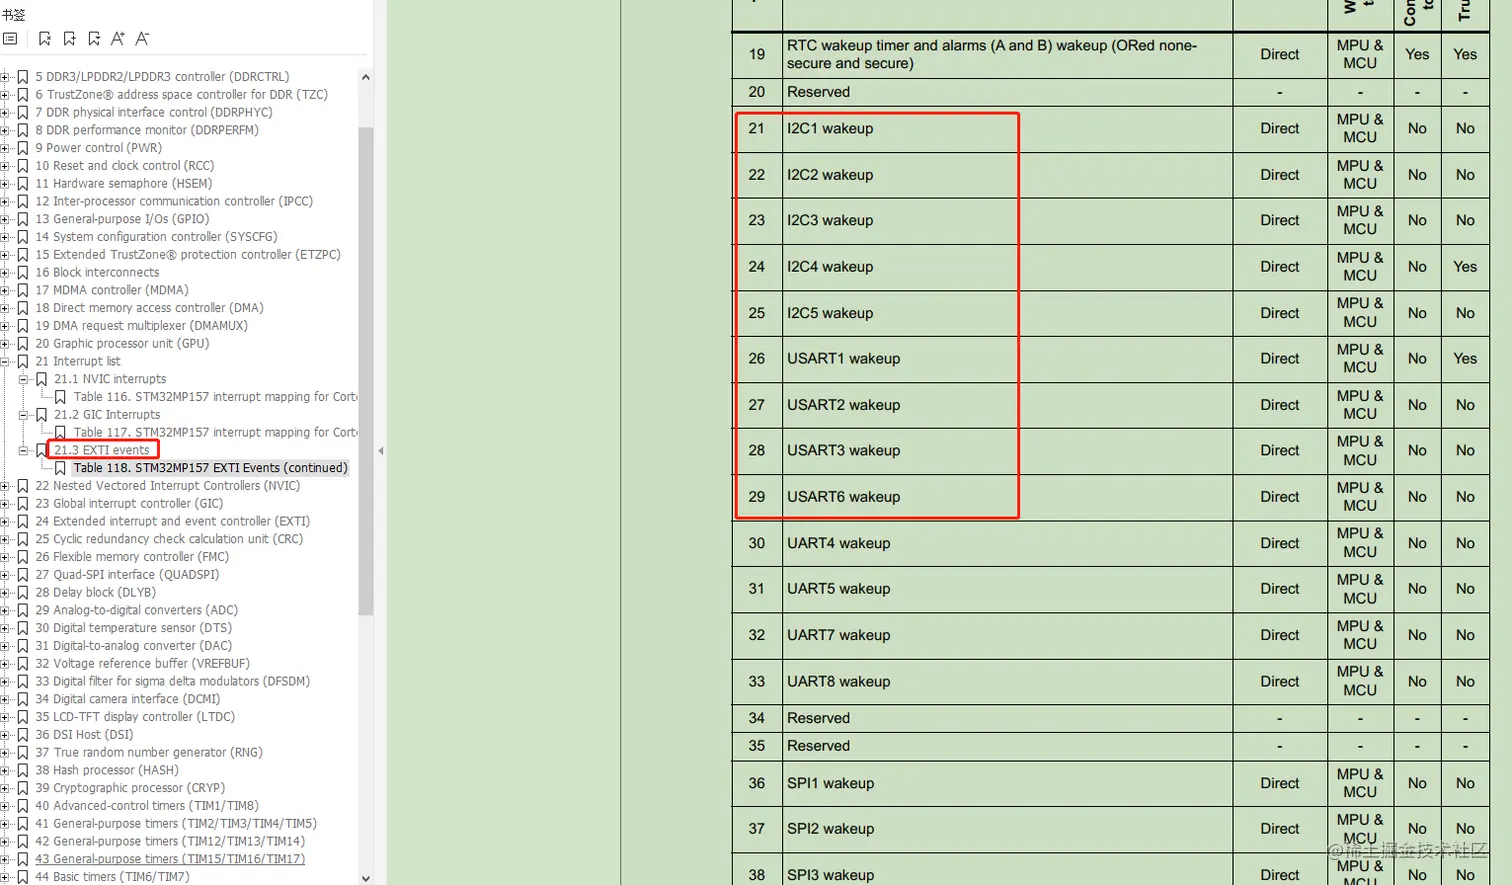Open bookmark 6 TrustZone address space controller
Image resolution: width=1512 pixels, height=885 pixels.
pos(181,95)
